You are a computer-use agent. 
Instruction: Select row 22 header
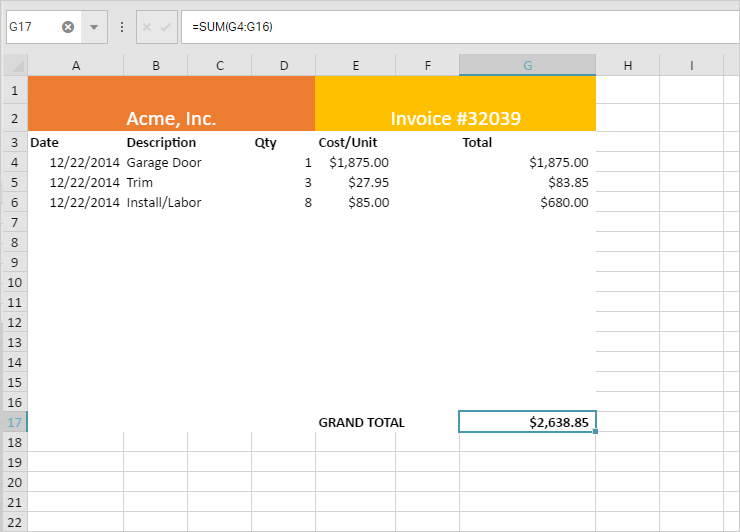tap(15, 522)
